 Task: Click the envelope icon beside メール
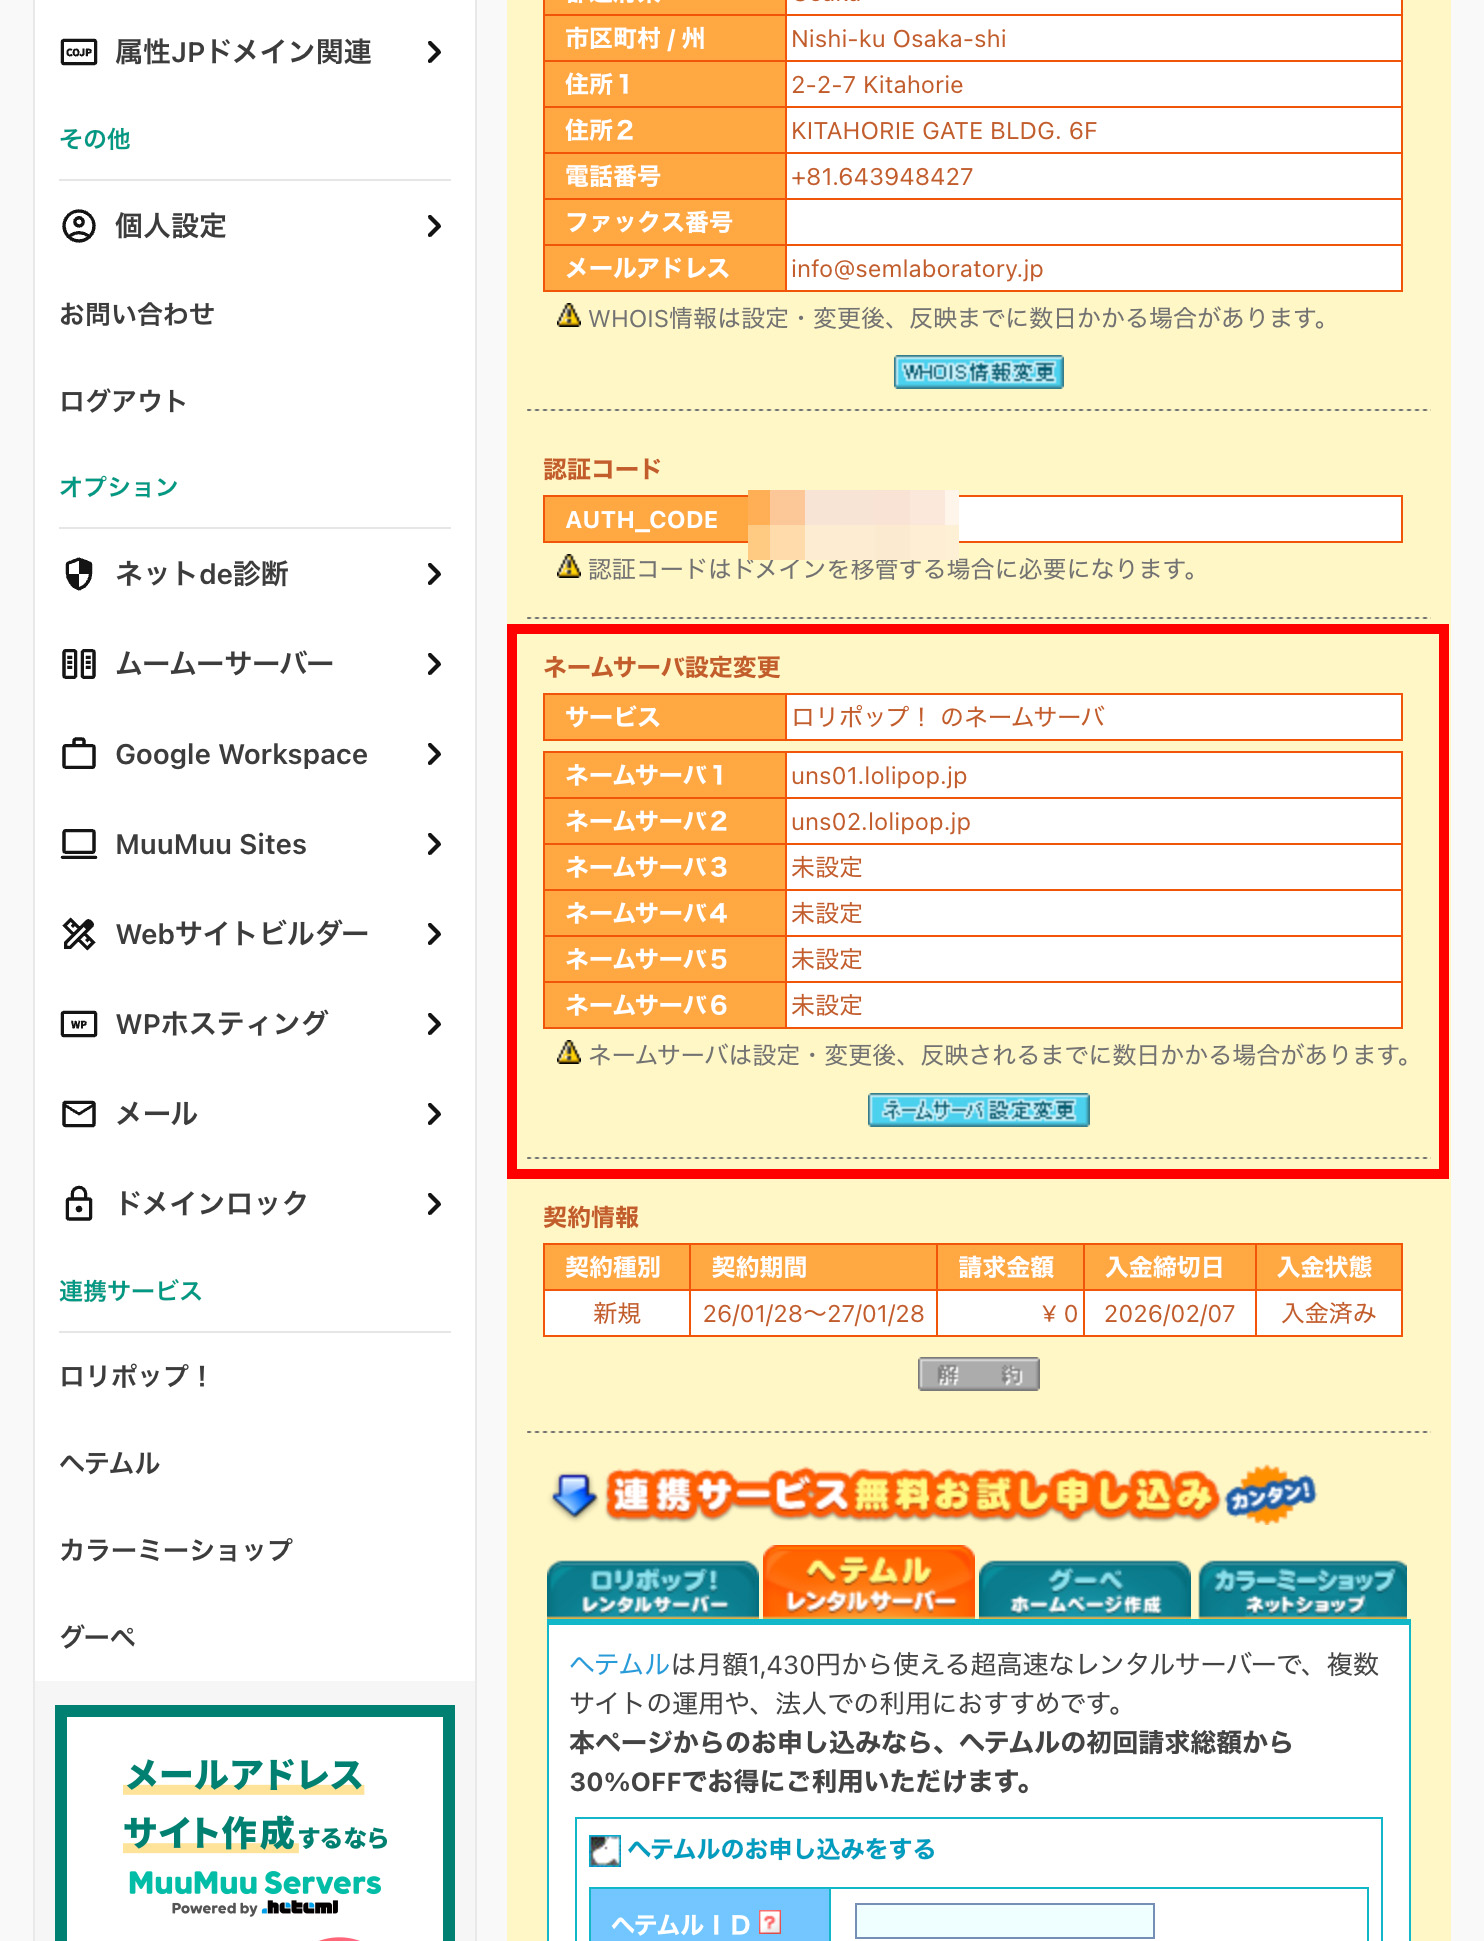[x=79, y=1114]
